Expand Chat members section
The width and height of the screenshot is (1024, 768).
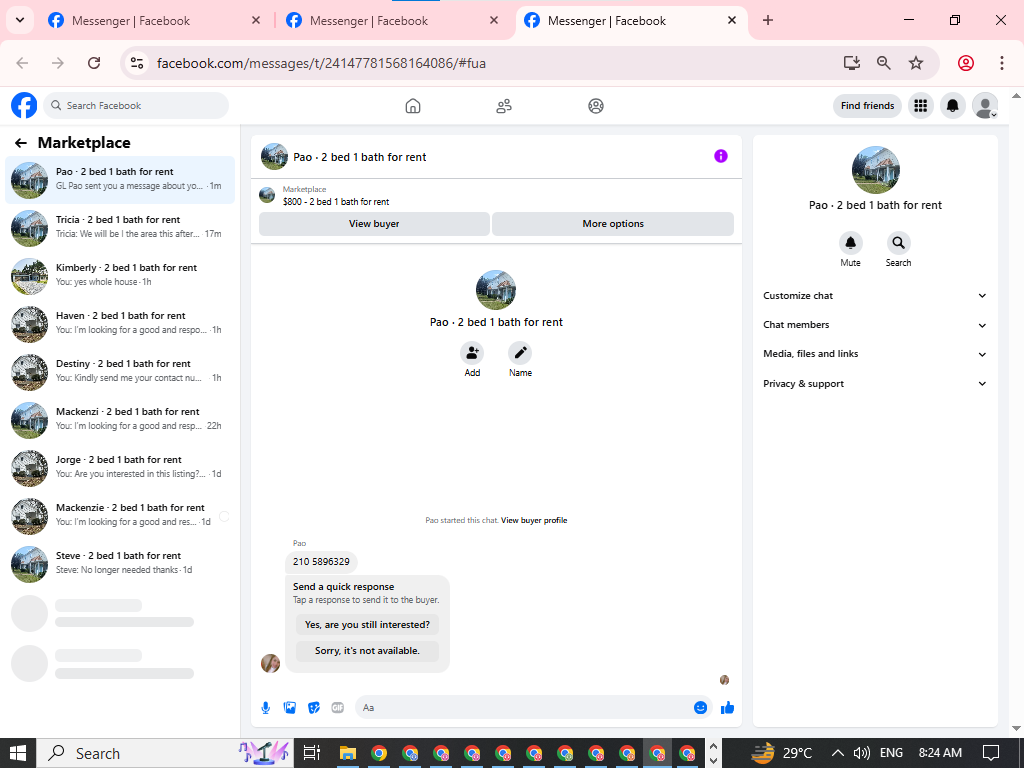click(875, 325)
